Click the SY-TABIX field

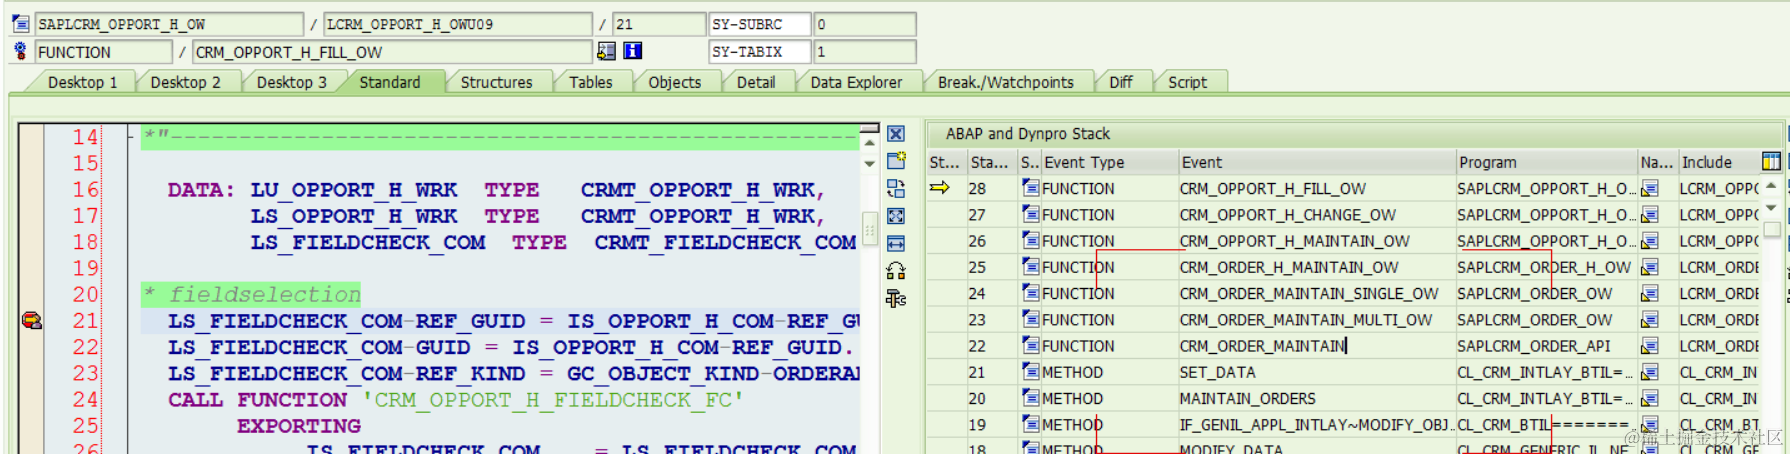[x=759, y=51]
